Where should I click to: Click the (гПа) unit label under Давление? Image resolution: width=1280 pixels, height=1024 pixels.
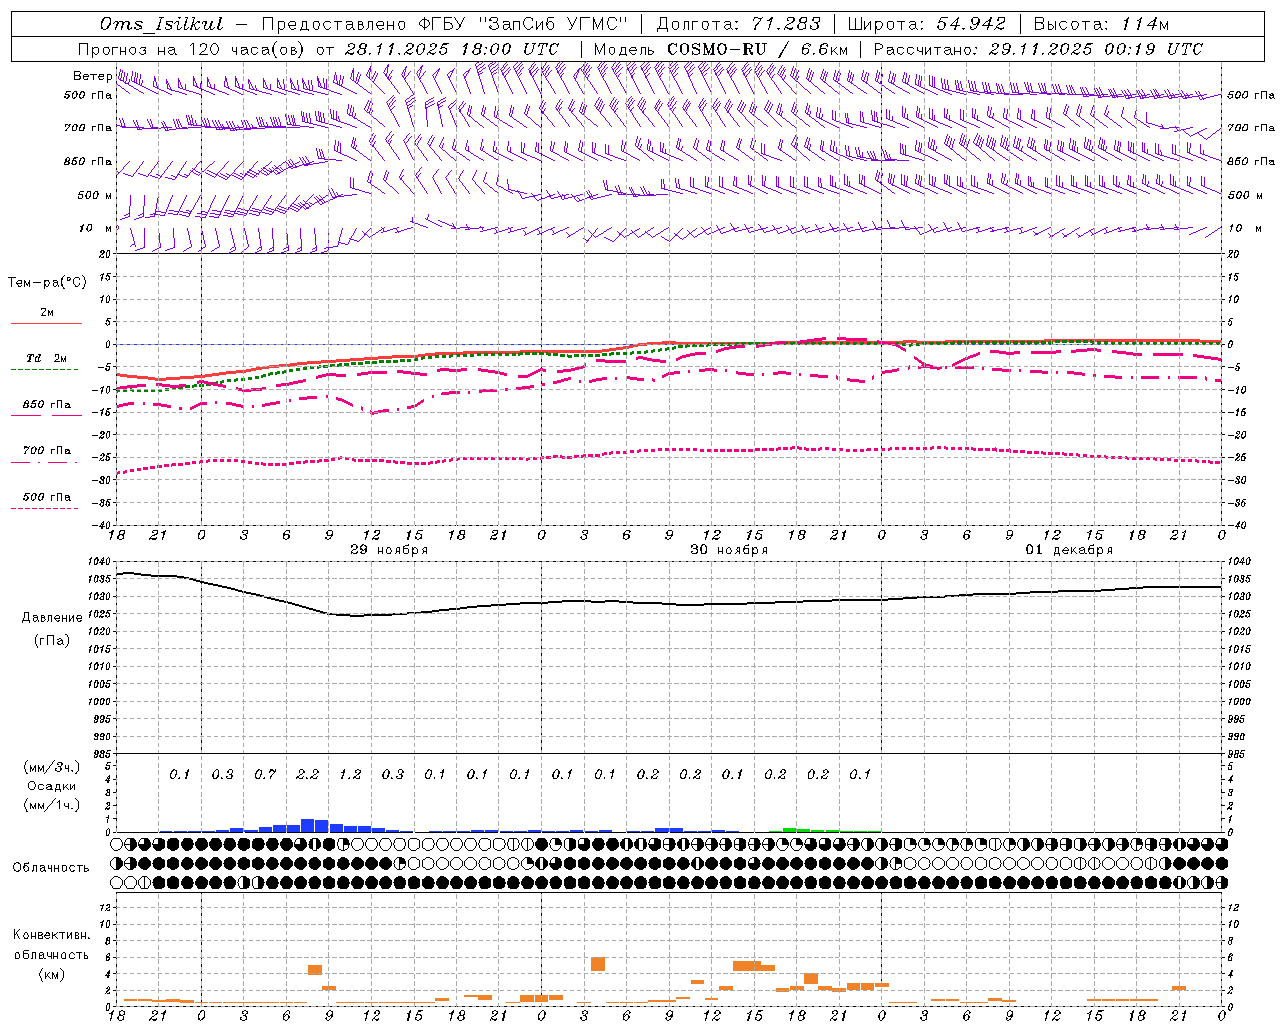[52, 640]
